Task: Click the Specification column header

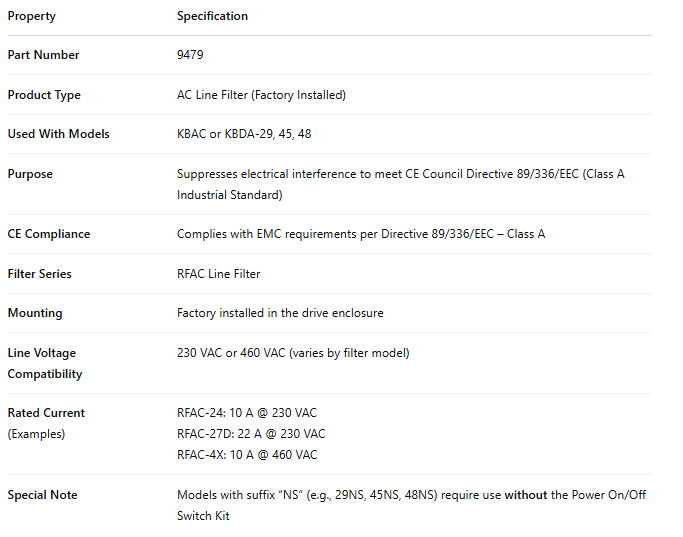Action: (x=212, y=16)
